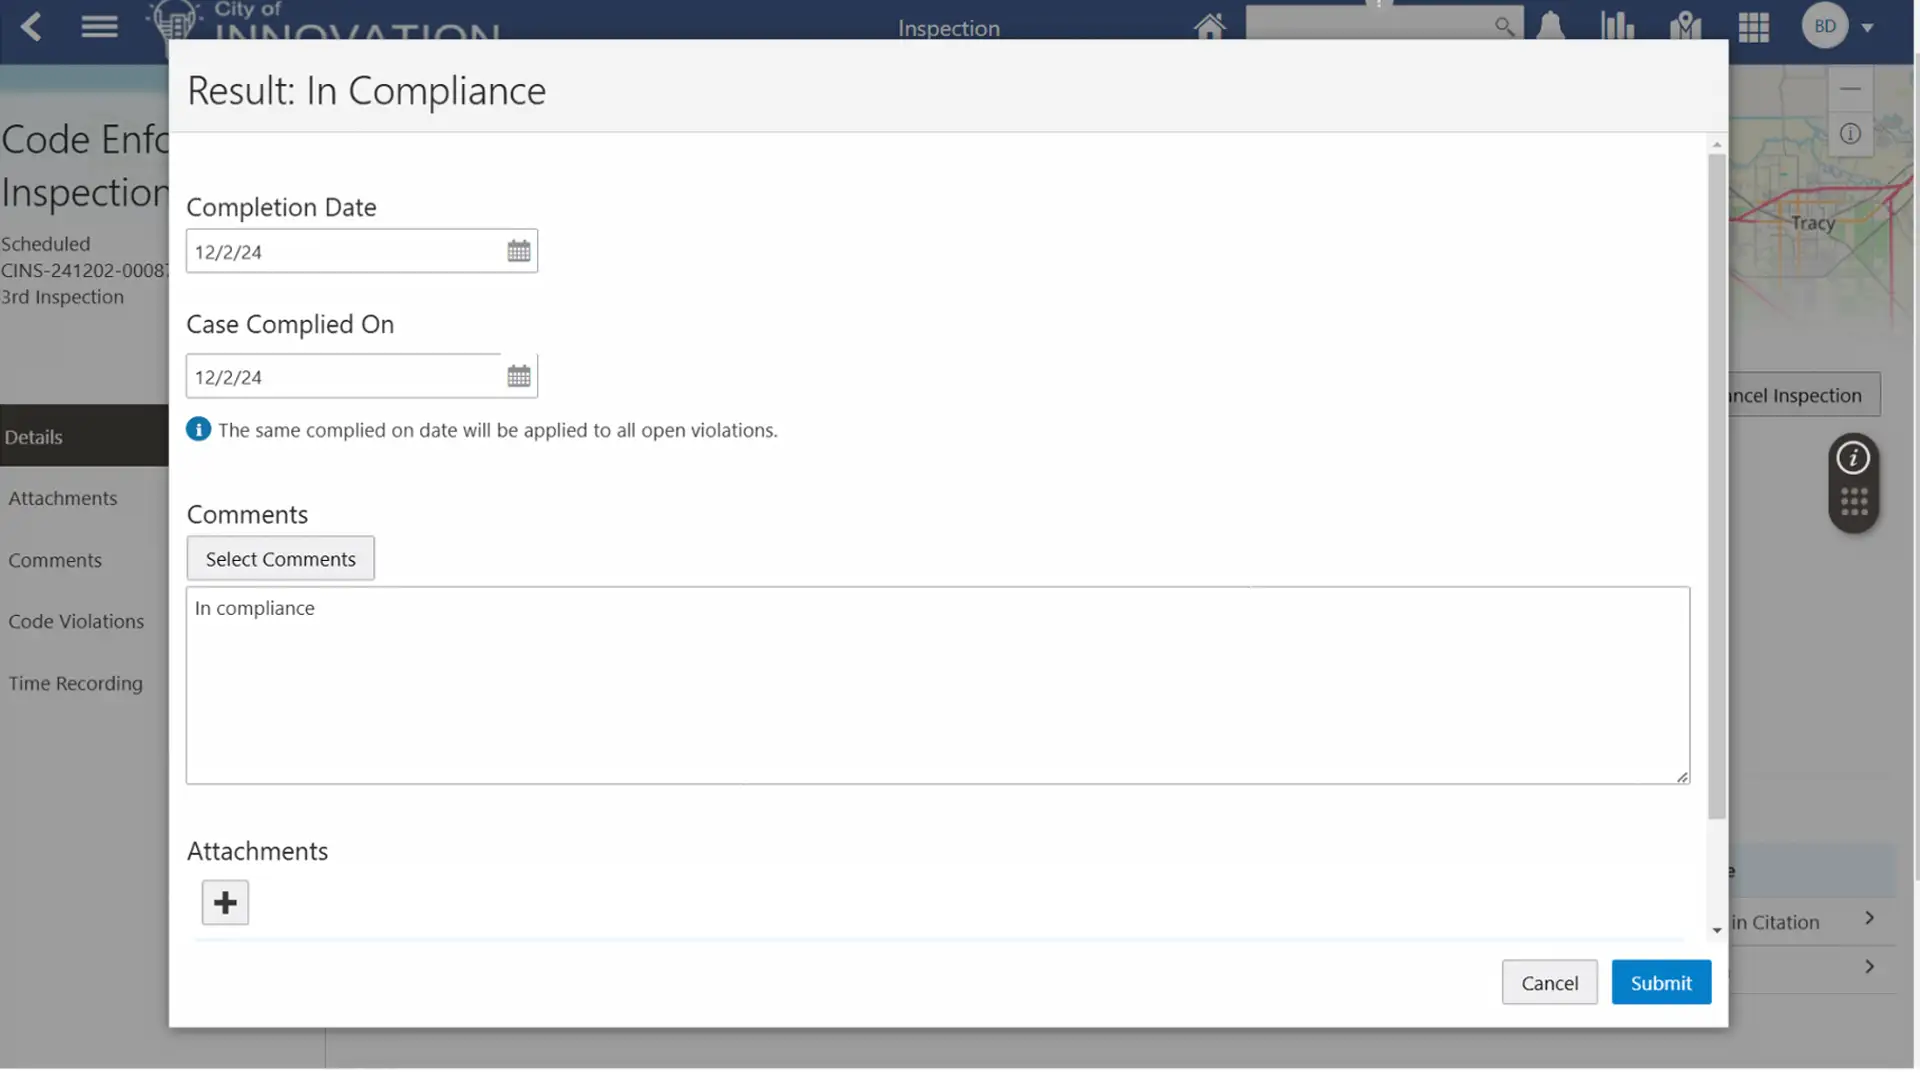Click the map marker icon in header
Screen dimensions: 1920x1080
pyautogui.click(x=1685, y=26)
